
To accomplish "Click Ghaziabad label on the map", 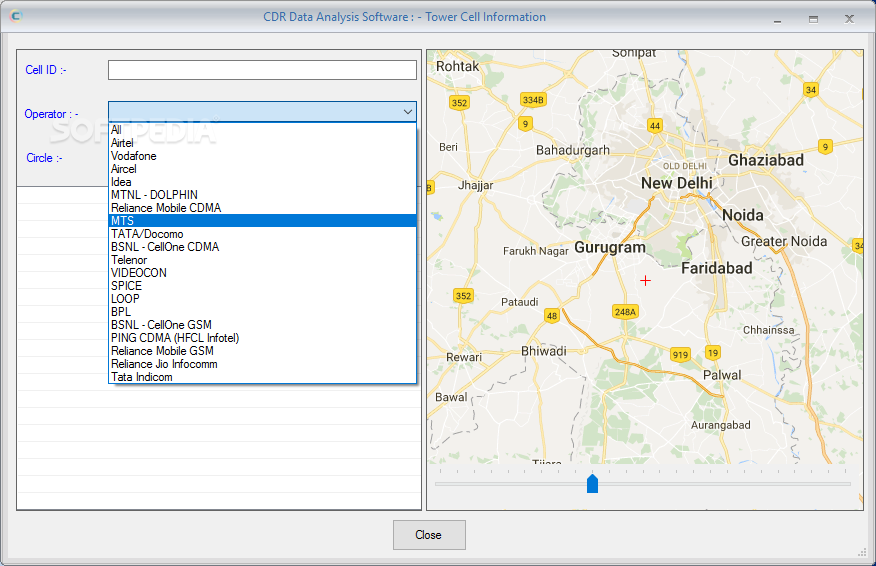I will [x=766, y=160].
